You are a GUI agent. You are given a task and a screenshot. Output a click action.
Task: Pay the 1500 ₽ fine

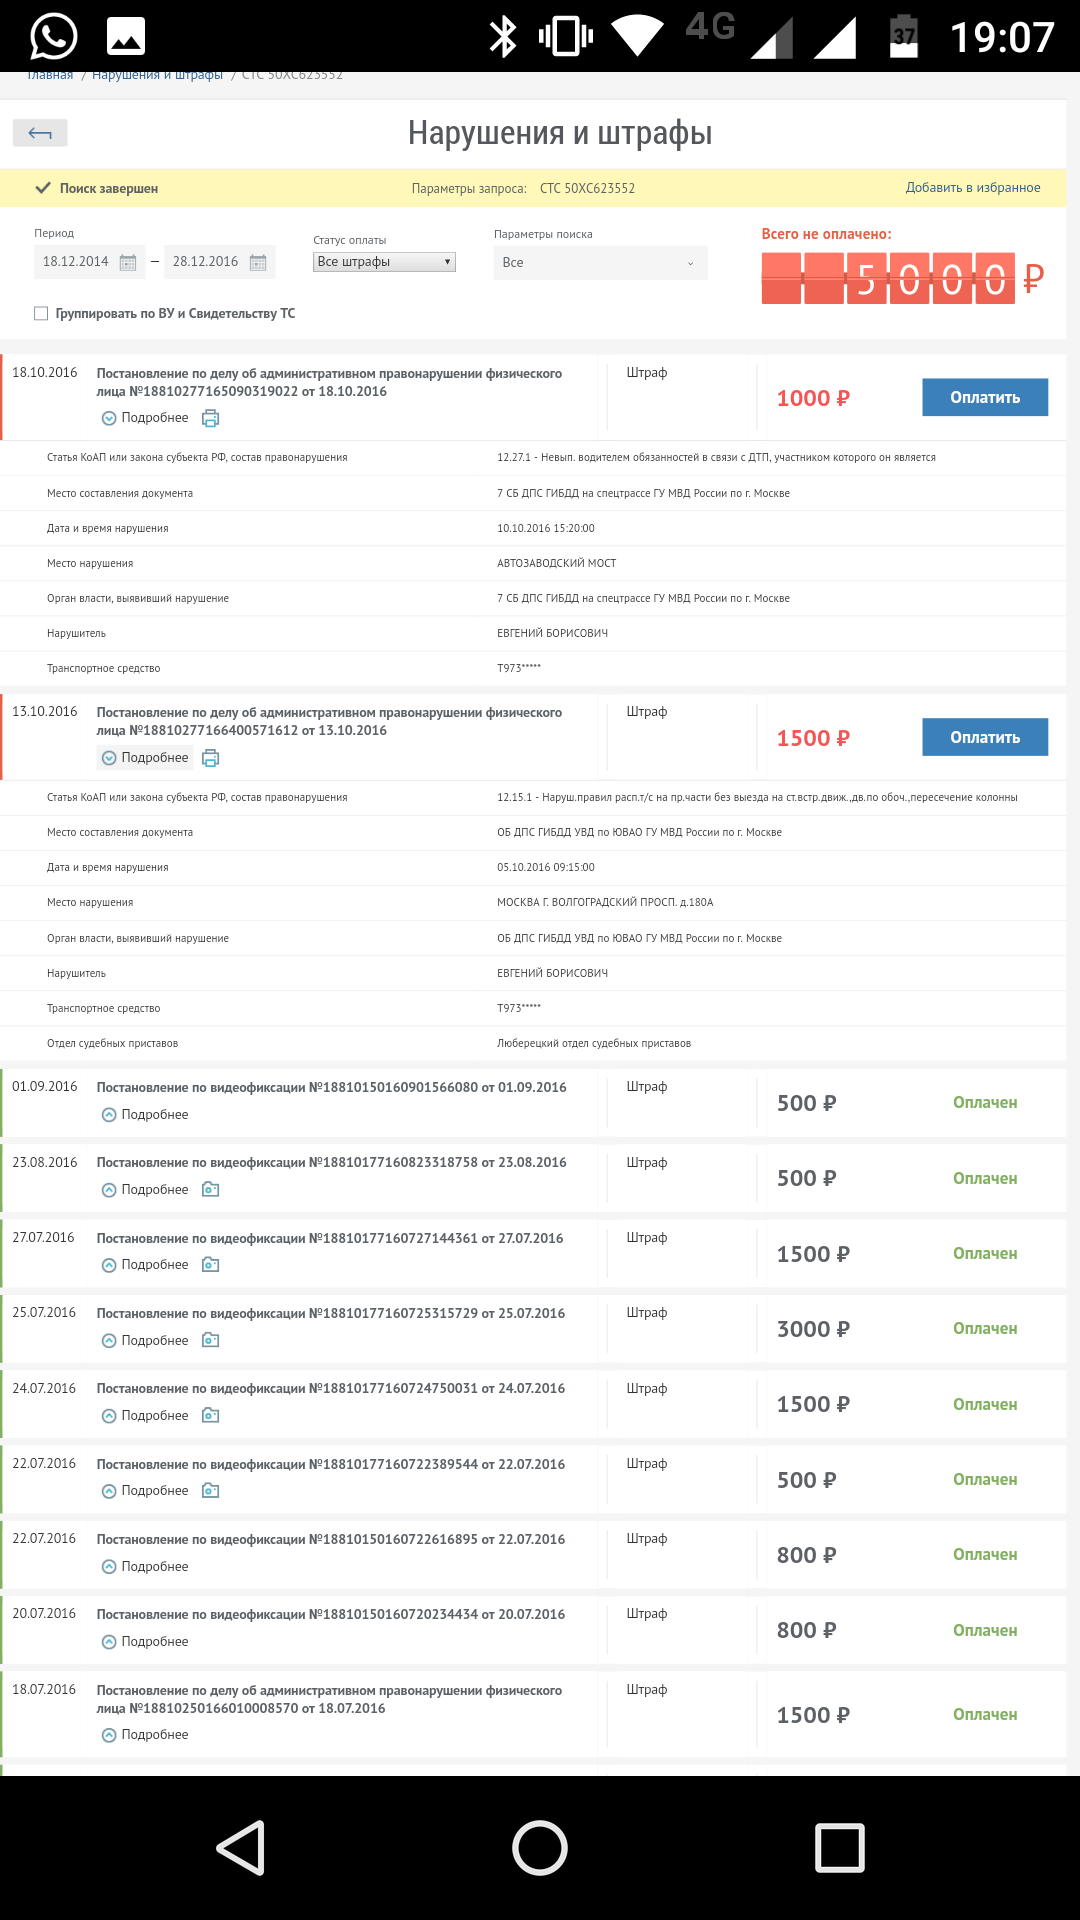tap(985, 737)
